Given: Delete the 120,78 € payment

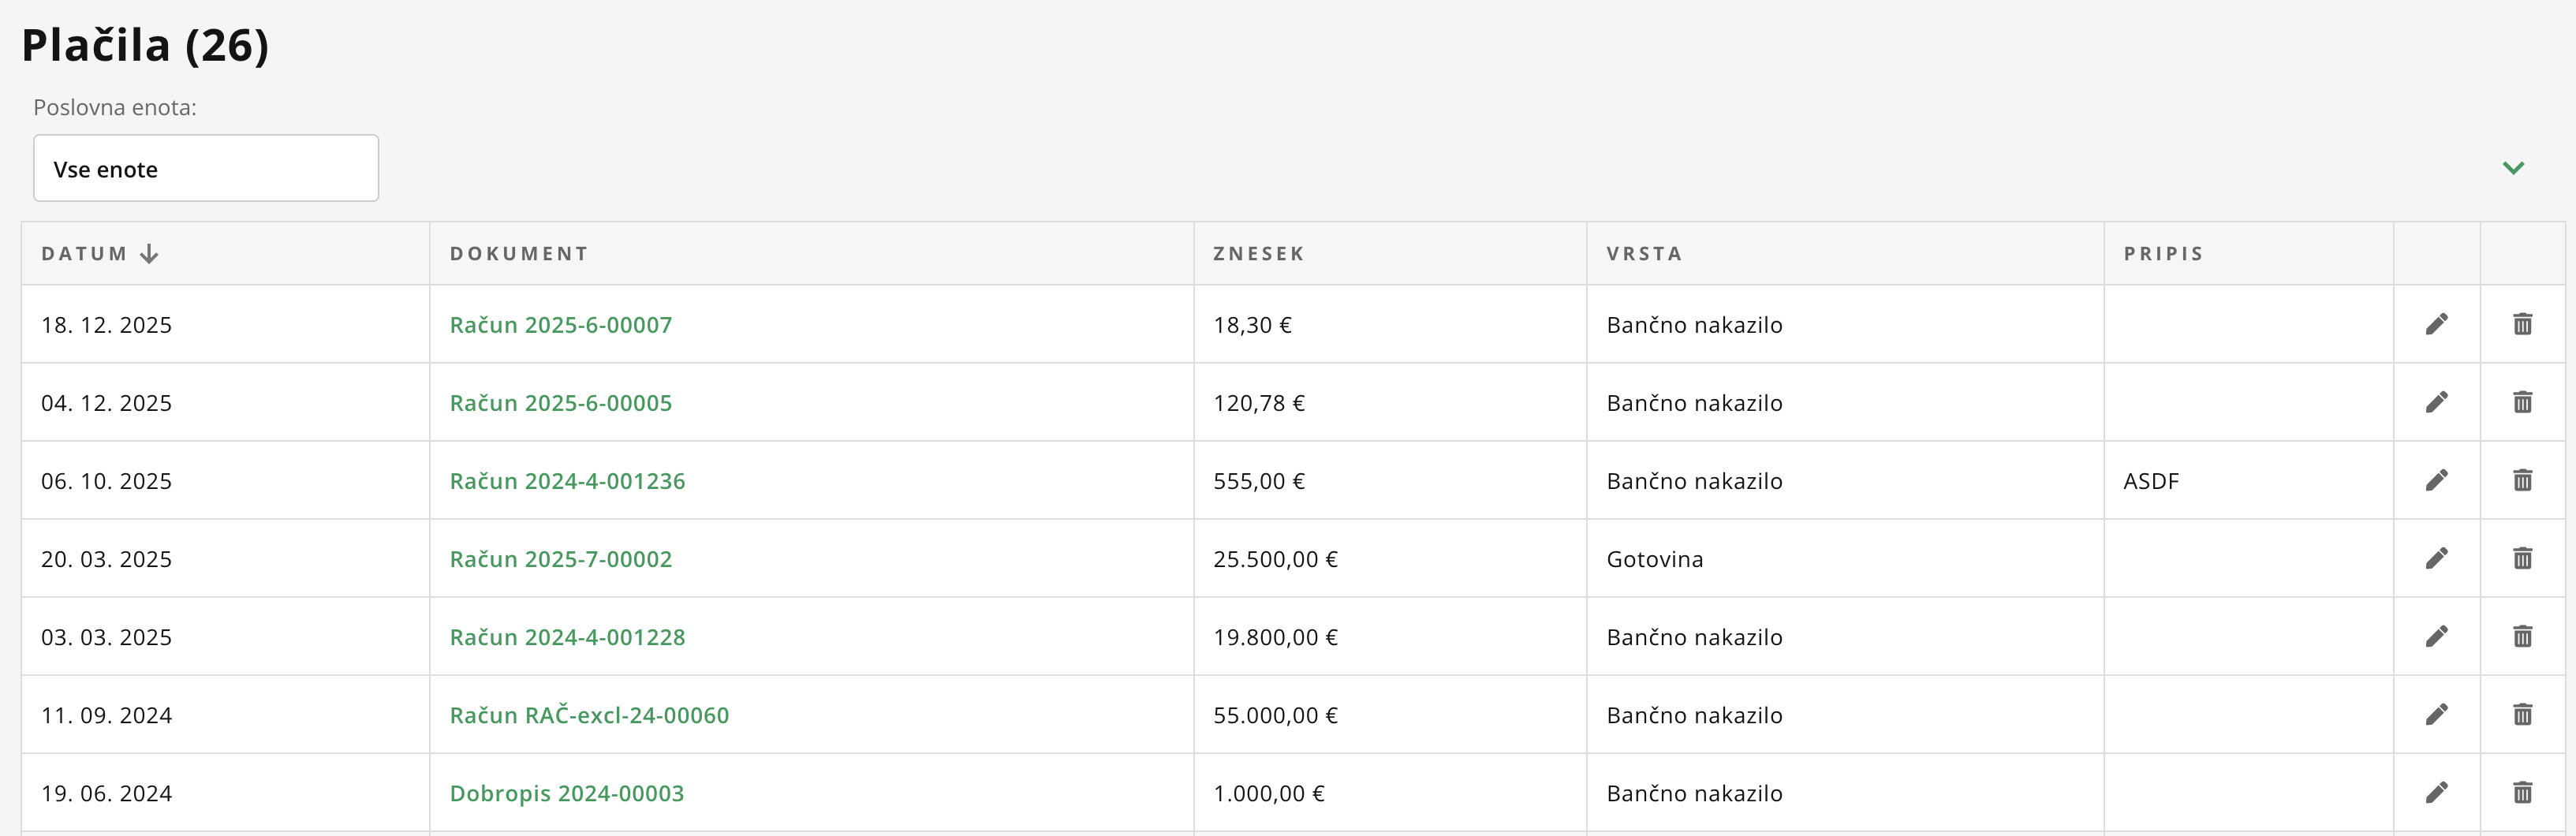Looking at the screenshot, I should pyautogui.click(x=2522, y=402).
